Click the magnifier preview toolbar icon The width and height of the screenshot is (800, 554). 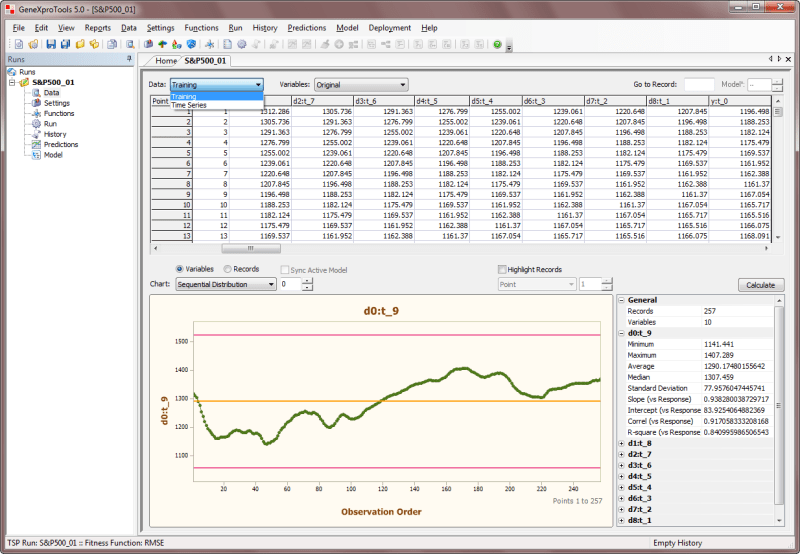coord(130,44)
